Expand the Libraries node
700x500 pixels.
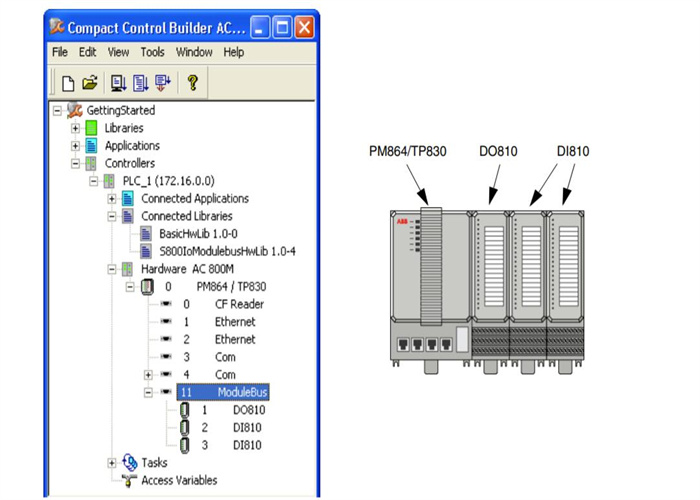(75, 128)
